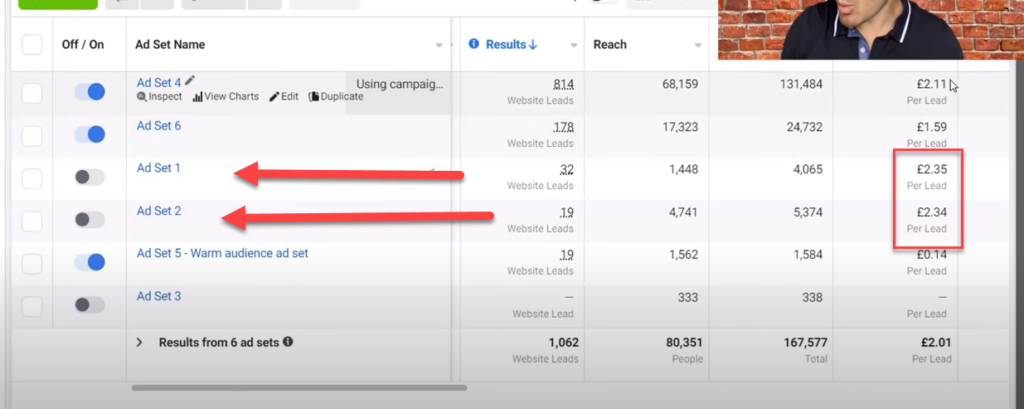Turn off the Ad Set 5 warm audience toggle
This screenshot has height=409, width=1024.
89,262
